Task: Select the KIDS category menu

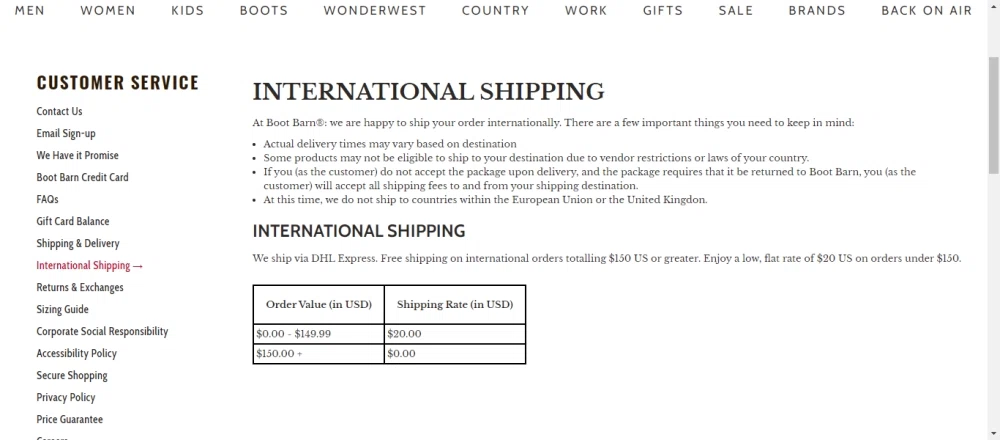Action: [x=187, y=11]
